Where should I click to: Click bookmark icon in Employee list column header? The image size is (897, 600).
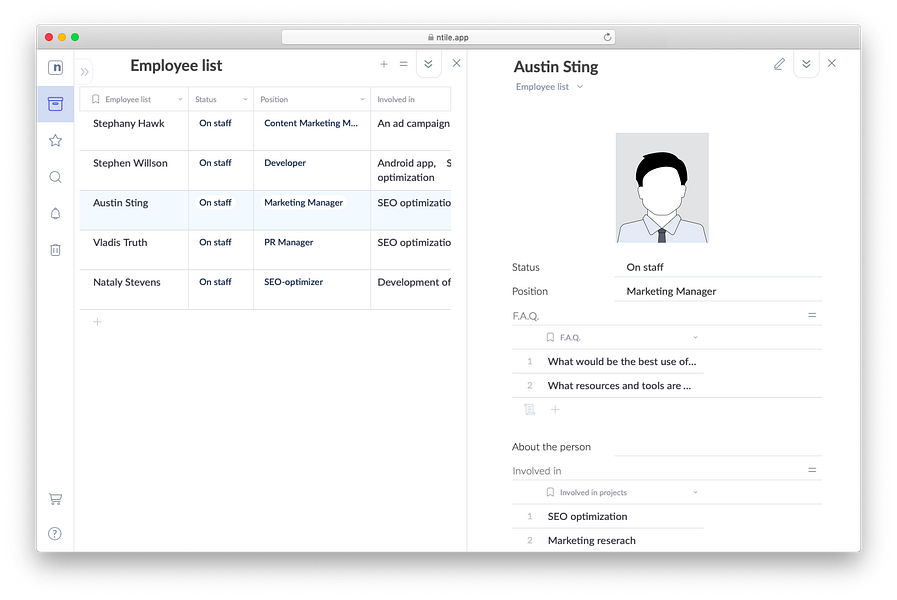click(x=96, y=100)
